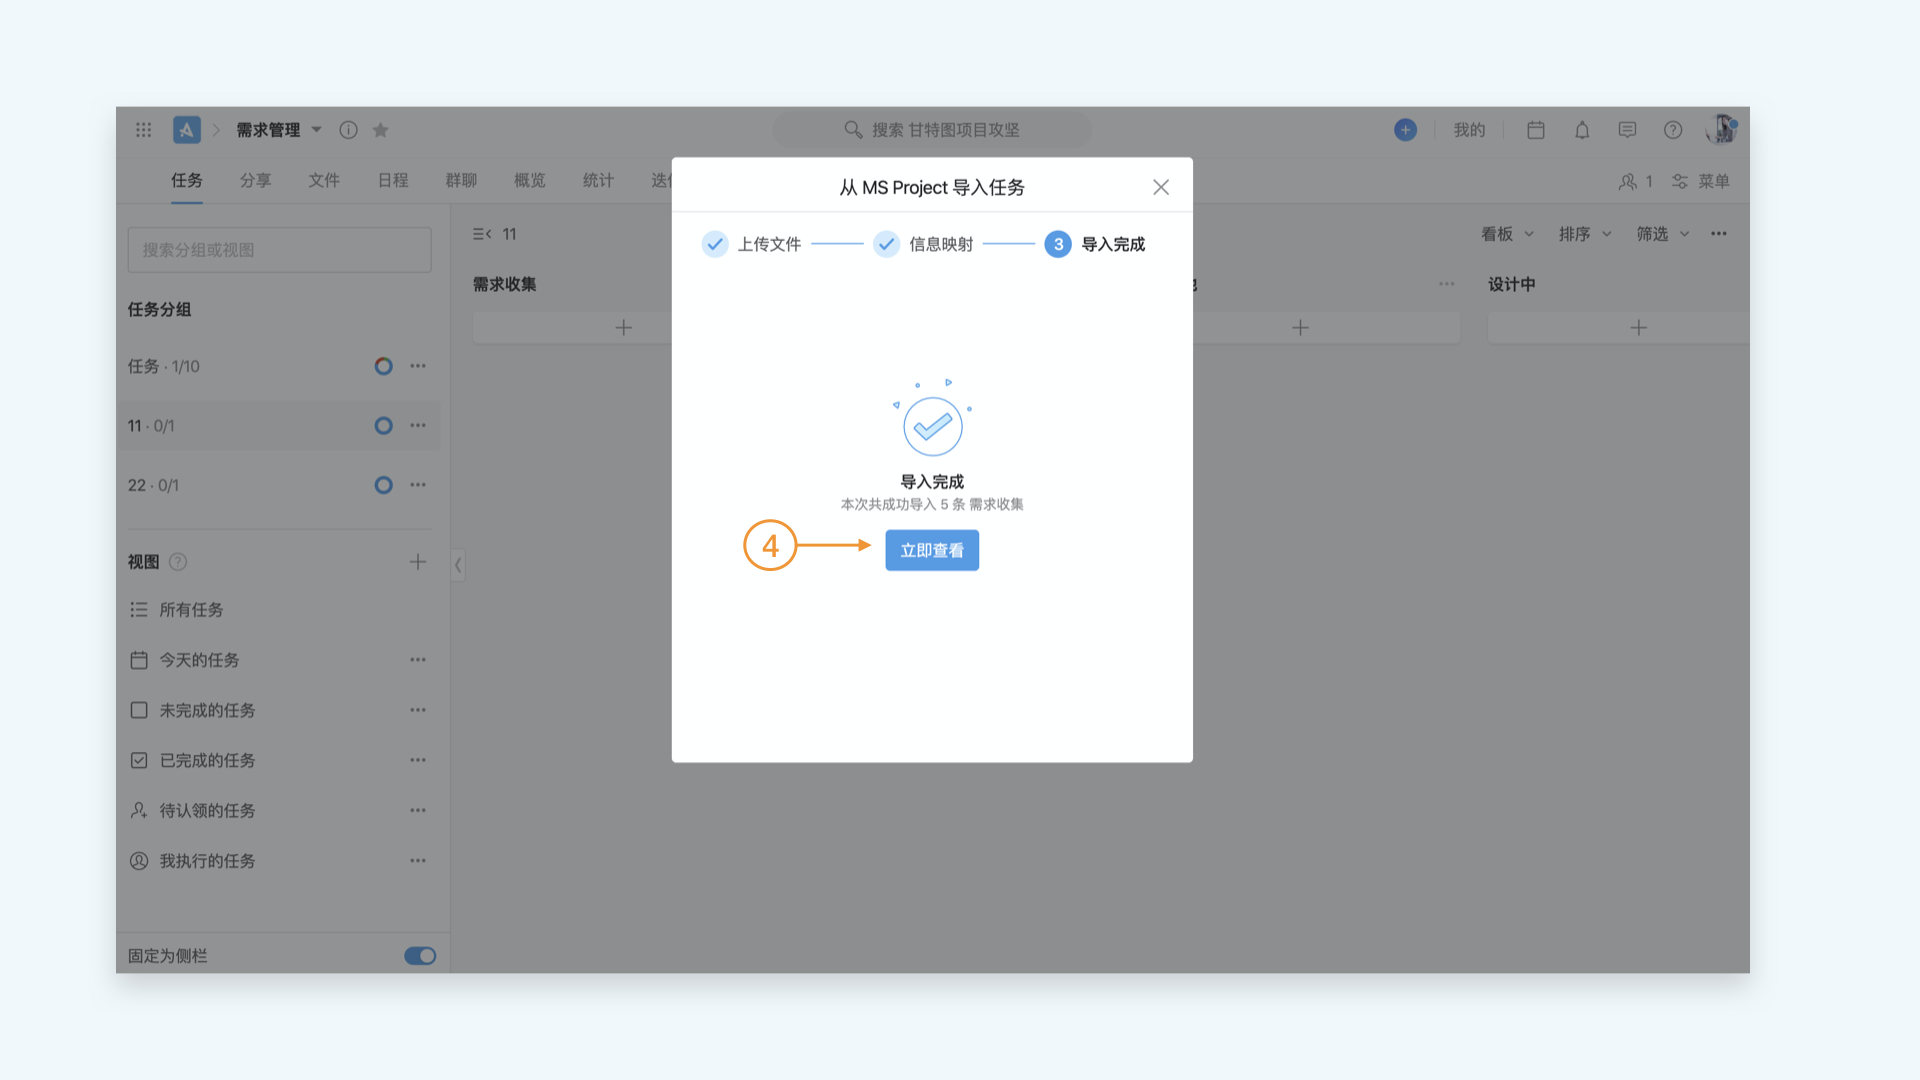Switch to the 文件 tab
The width and height of the screenshot is (1920, 1080).
click(324, 180)
